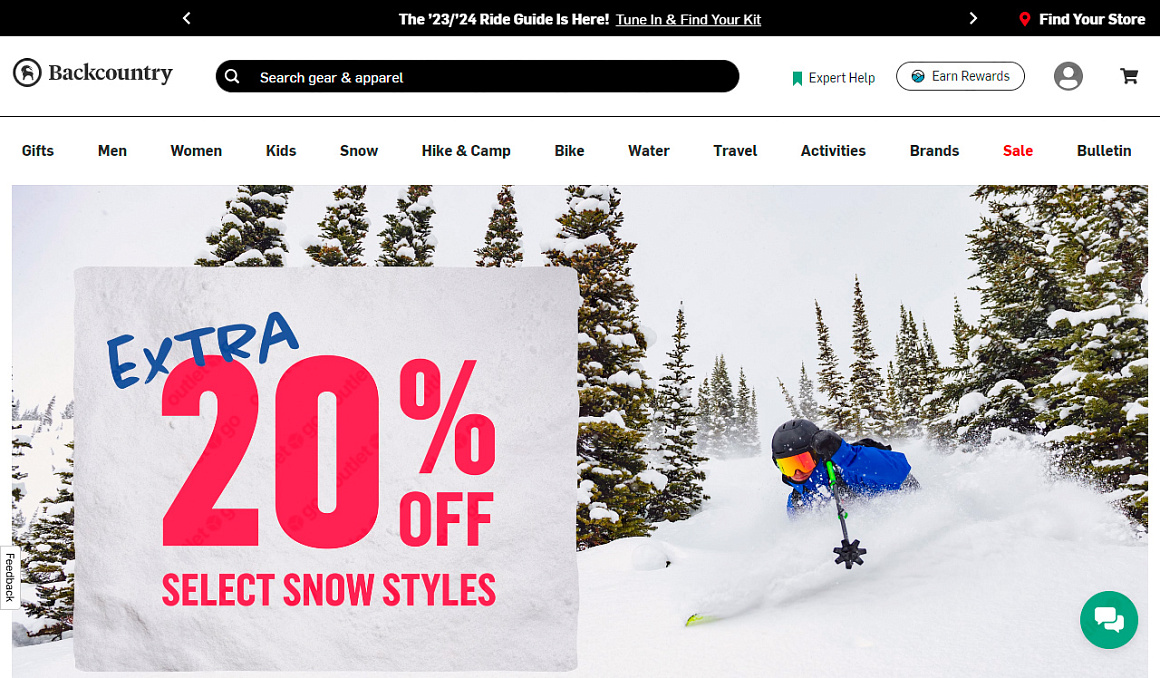The width and height of the screenshot is (1160, 678).
Task: Show next announcement with right chevron
Action: [x=973, y=18]
